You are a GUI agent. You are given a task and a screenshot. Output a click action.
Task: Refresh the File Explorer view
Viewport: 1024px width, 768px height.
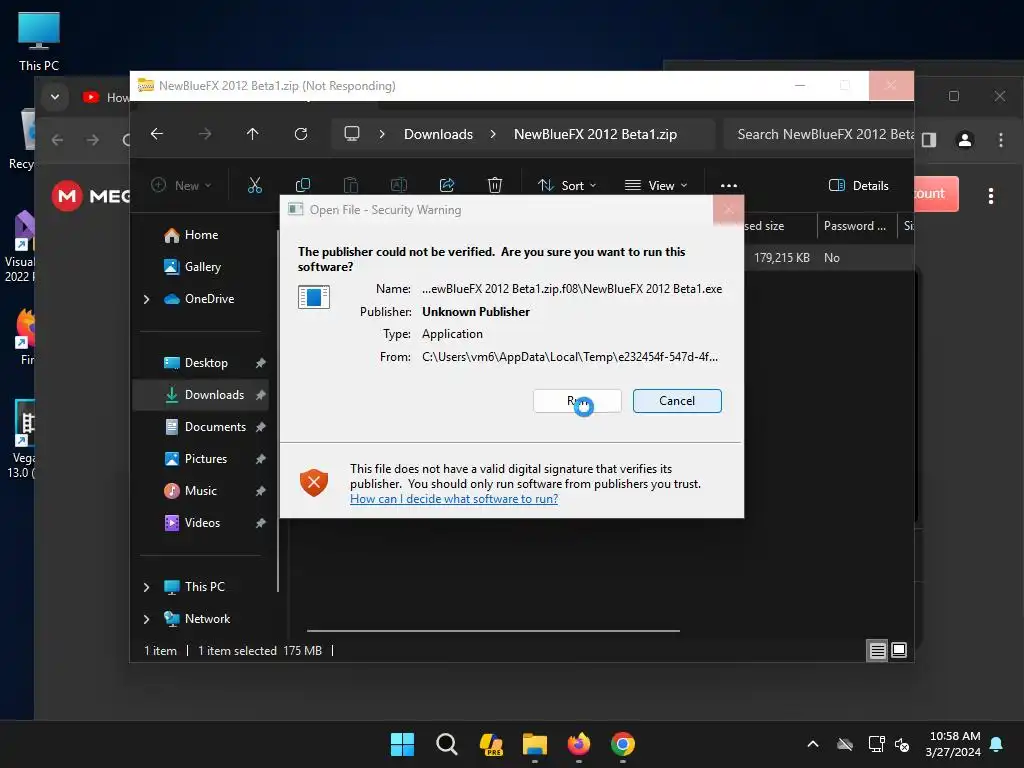[x=301, y=134]
